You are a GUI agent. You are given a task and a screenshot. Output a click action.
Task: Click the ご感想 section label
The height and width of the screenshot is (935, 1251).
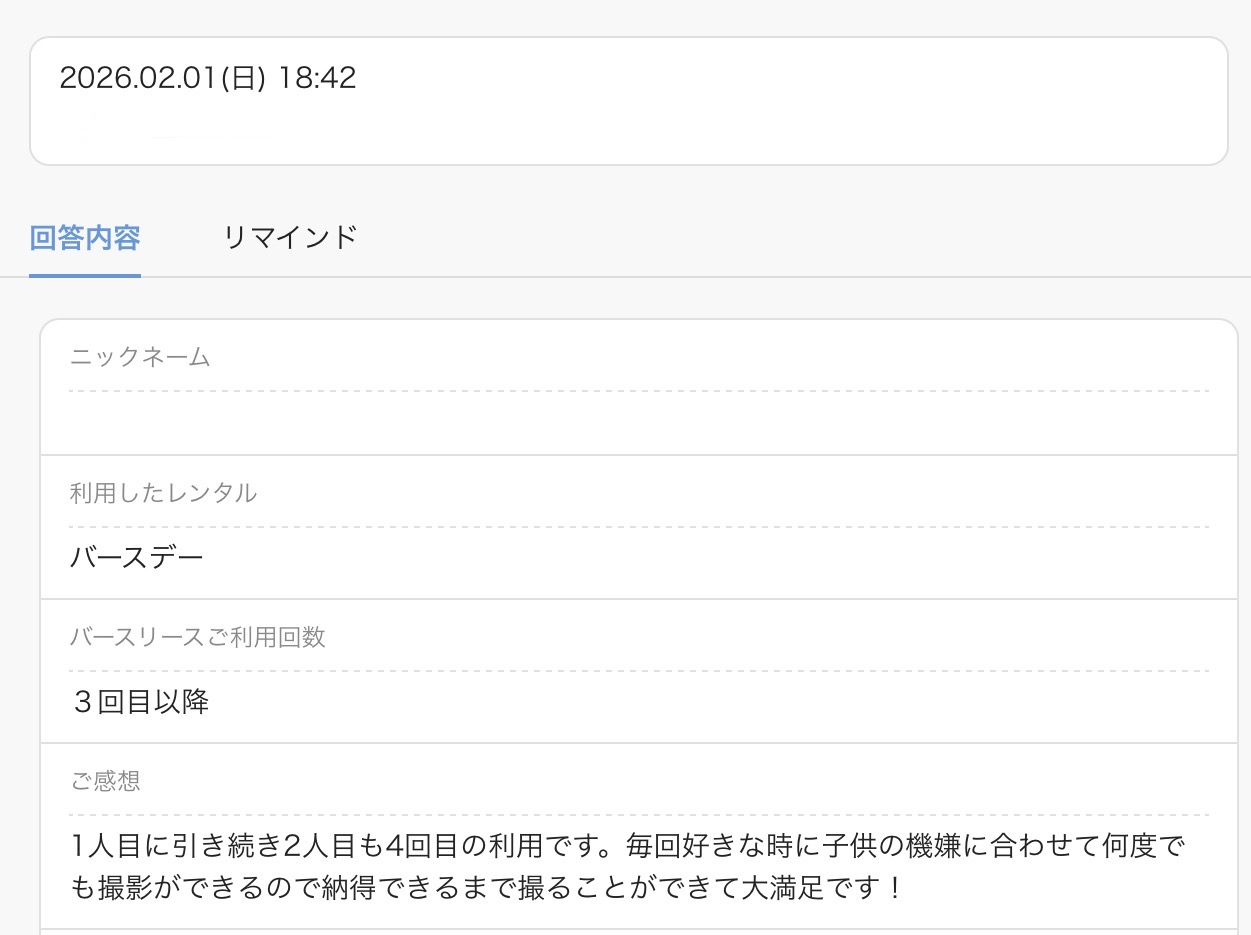pos(105,781)
